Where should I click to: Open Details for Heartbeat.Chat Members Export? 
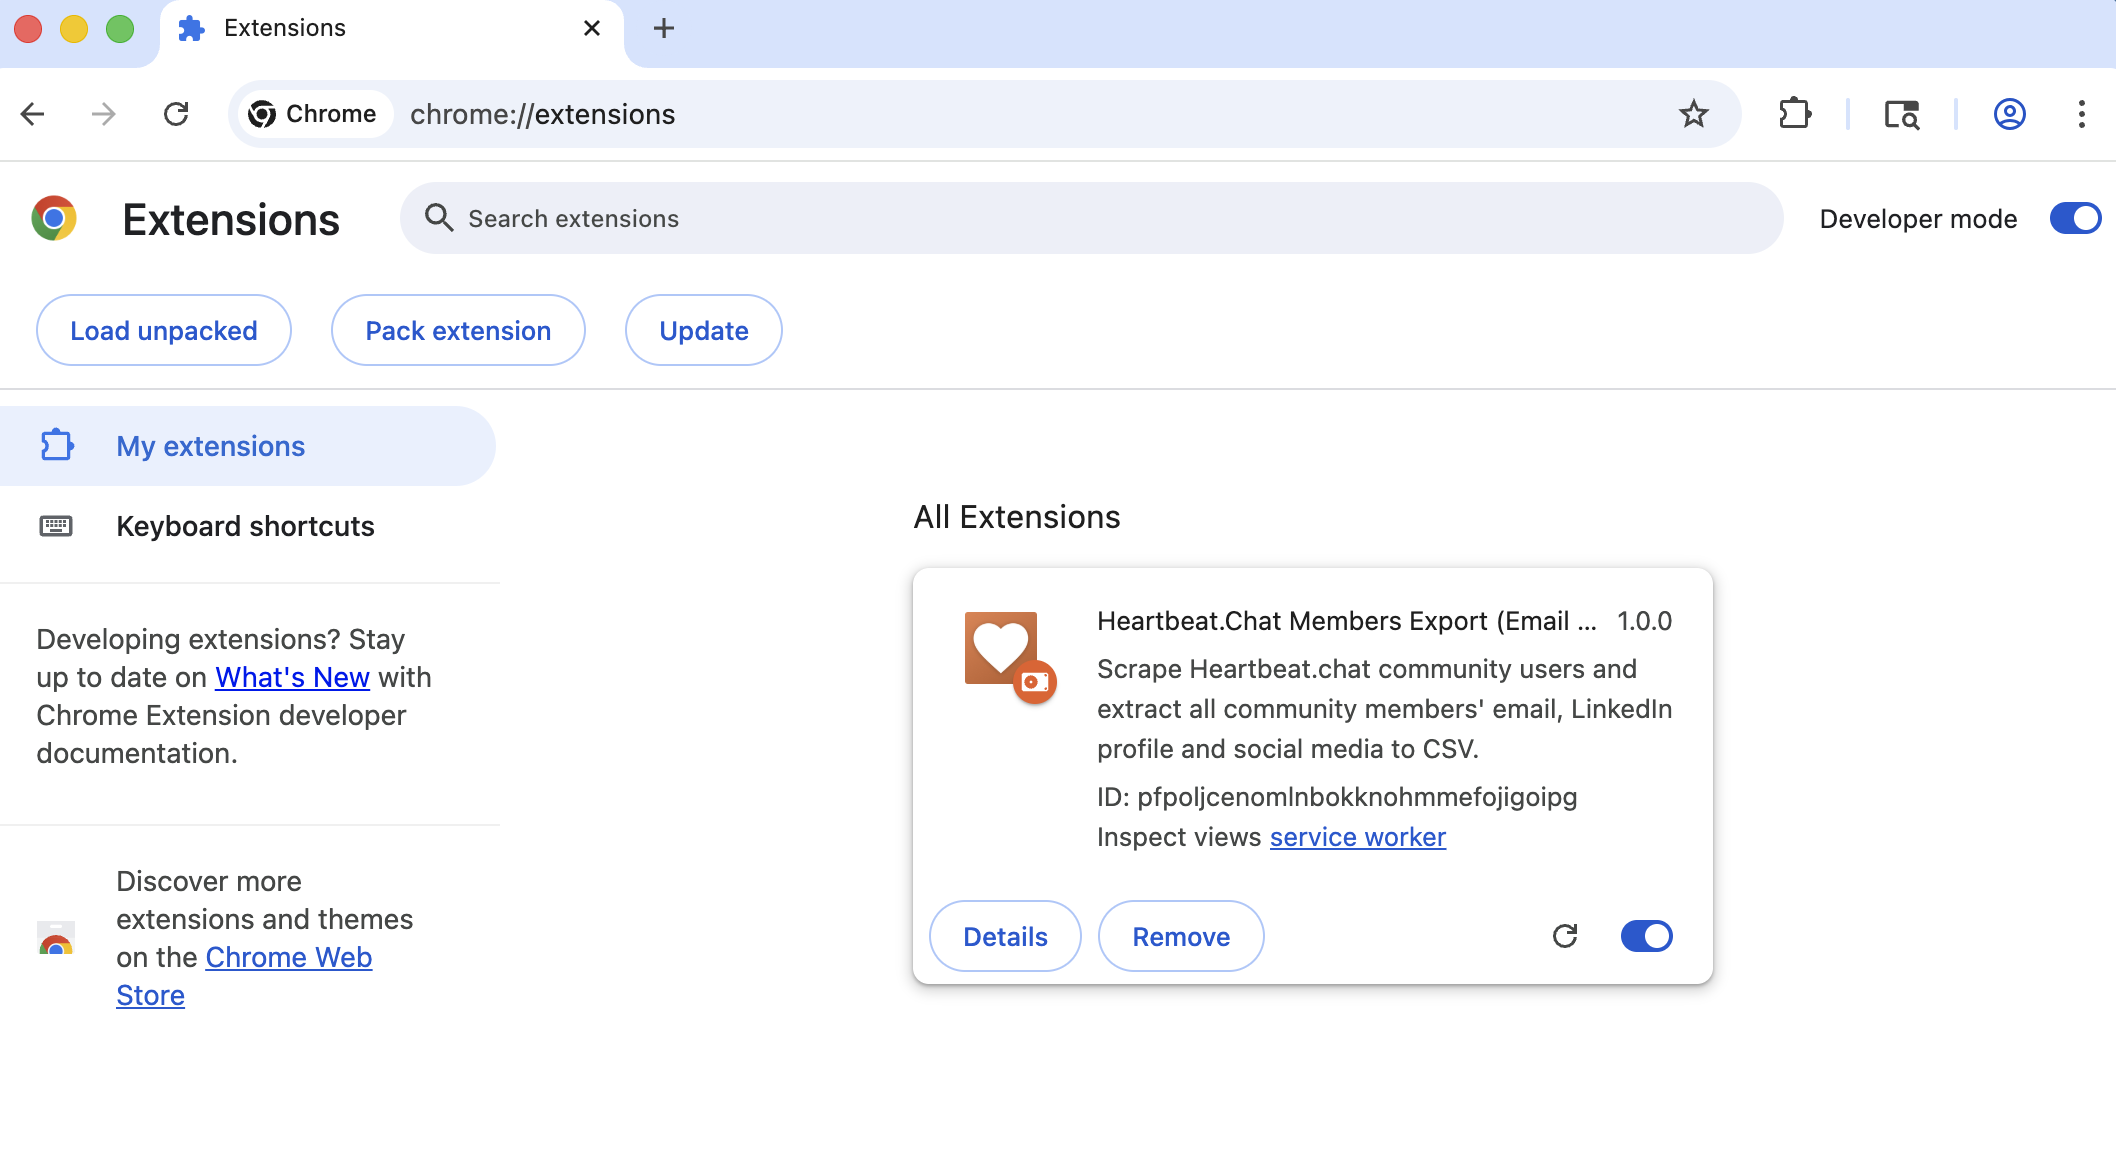[1005, 936]
